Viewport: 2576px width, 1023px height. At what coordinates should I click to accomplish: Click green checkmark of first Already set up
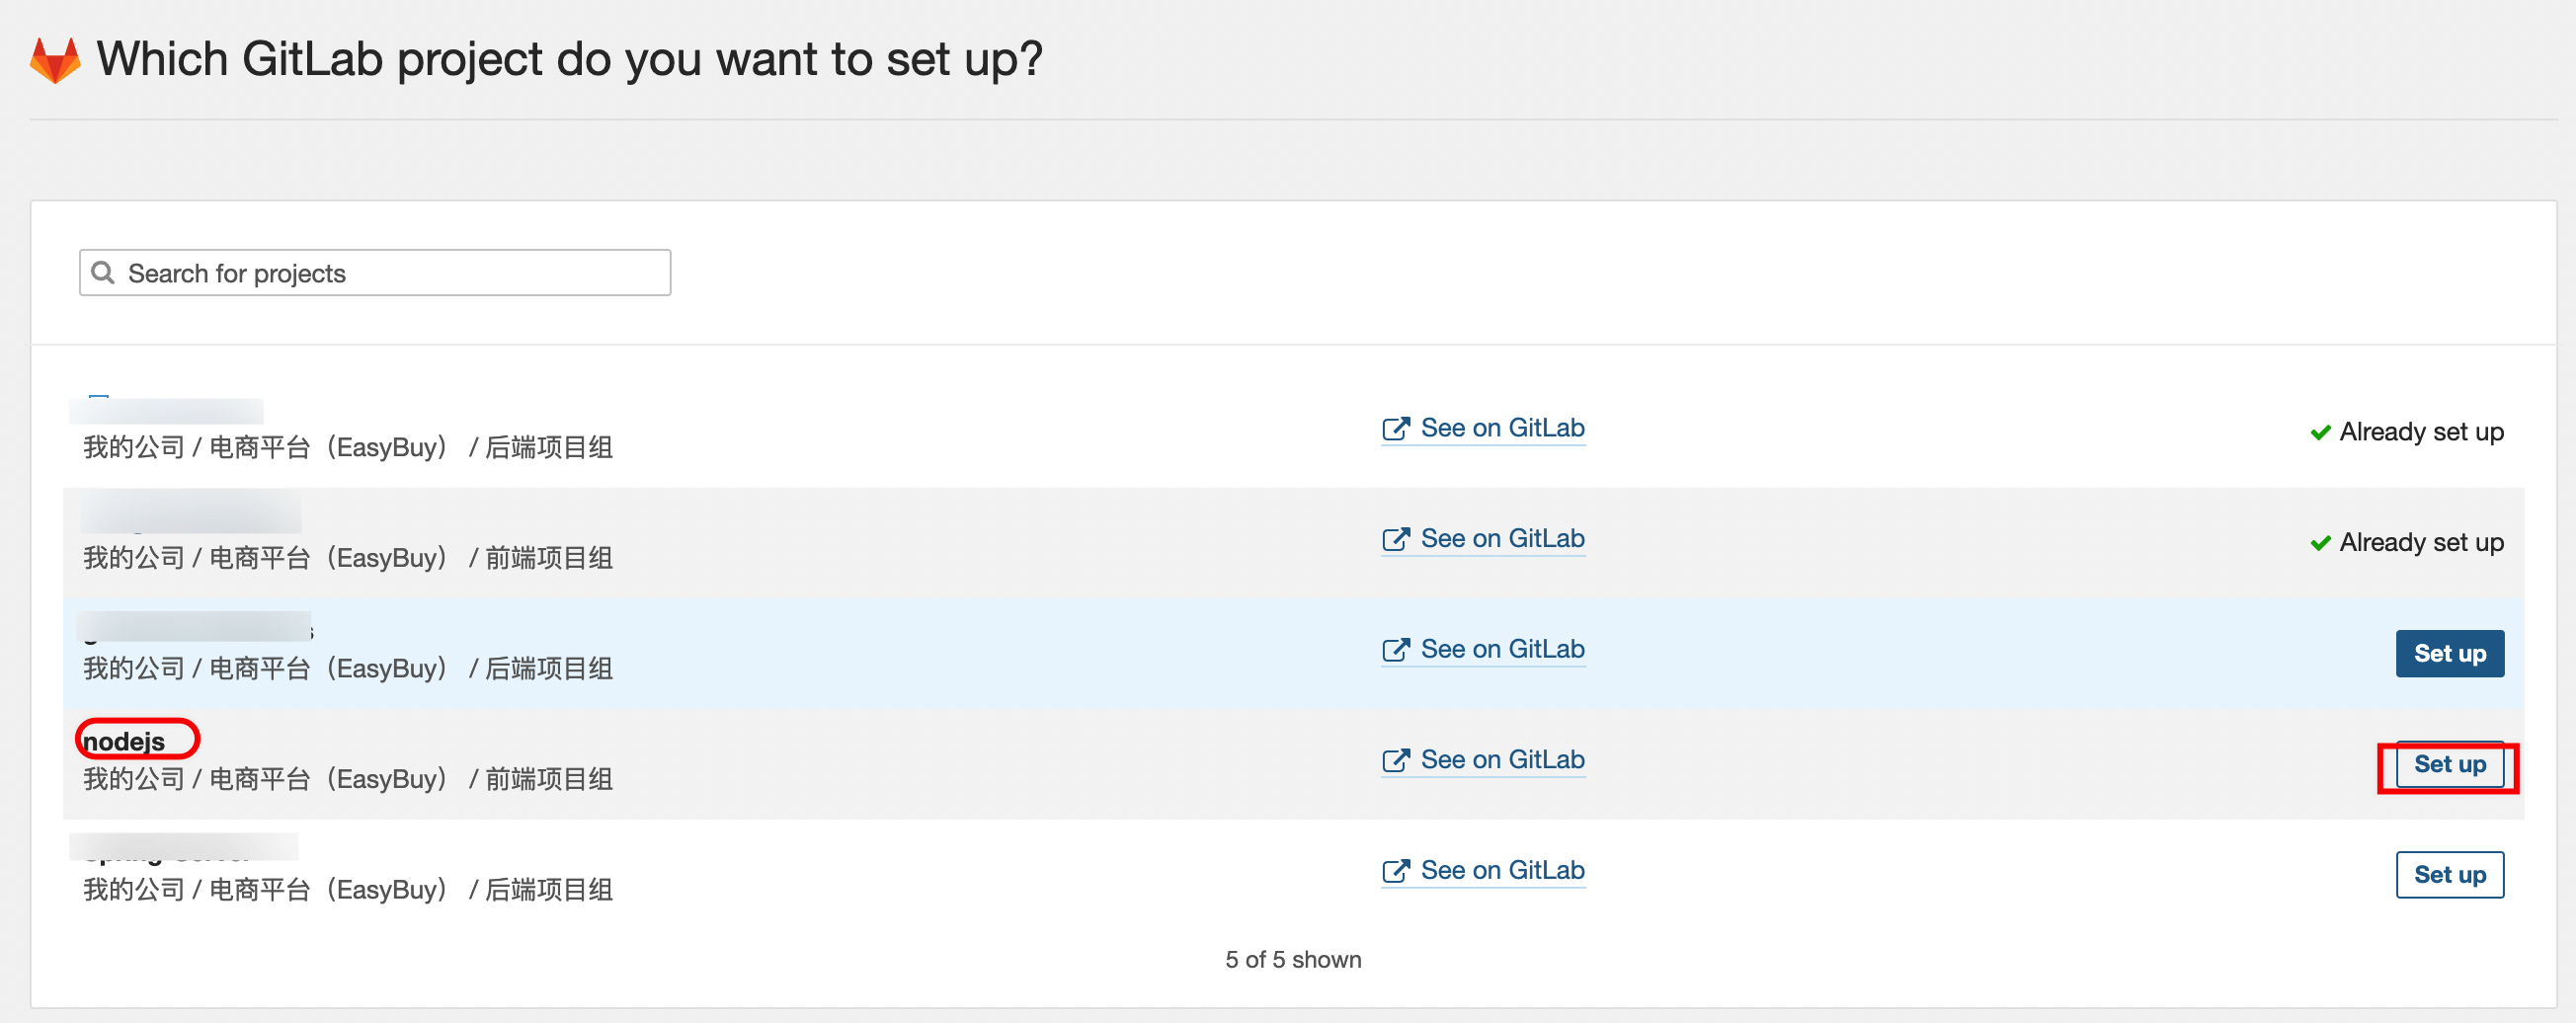click(x=2320, y=433)
